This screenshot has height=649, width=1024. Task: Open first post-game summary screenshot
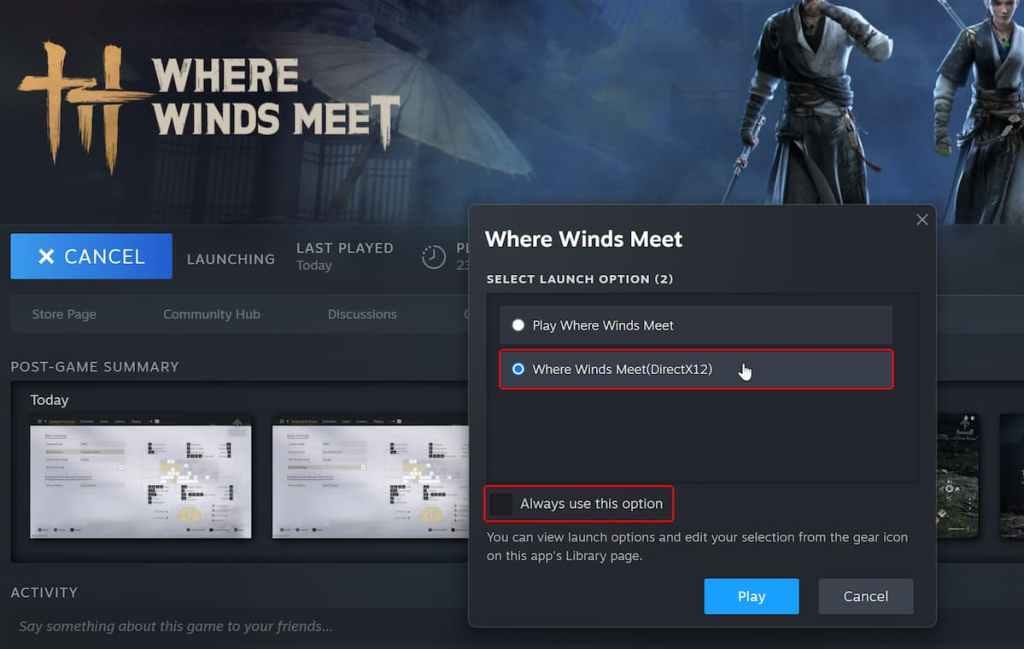140,479
